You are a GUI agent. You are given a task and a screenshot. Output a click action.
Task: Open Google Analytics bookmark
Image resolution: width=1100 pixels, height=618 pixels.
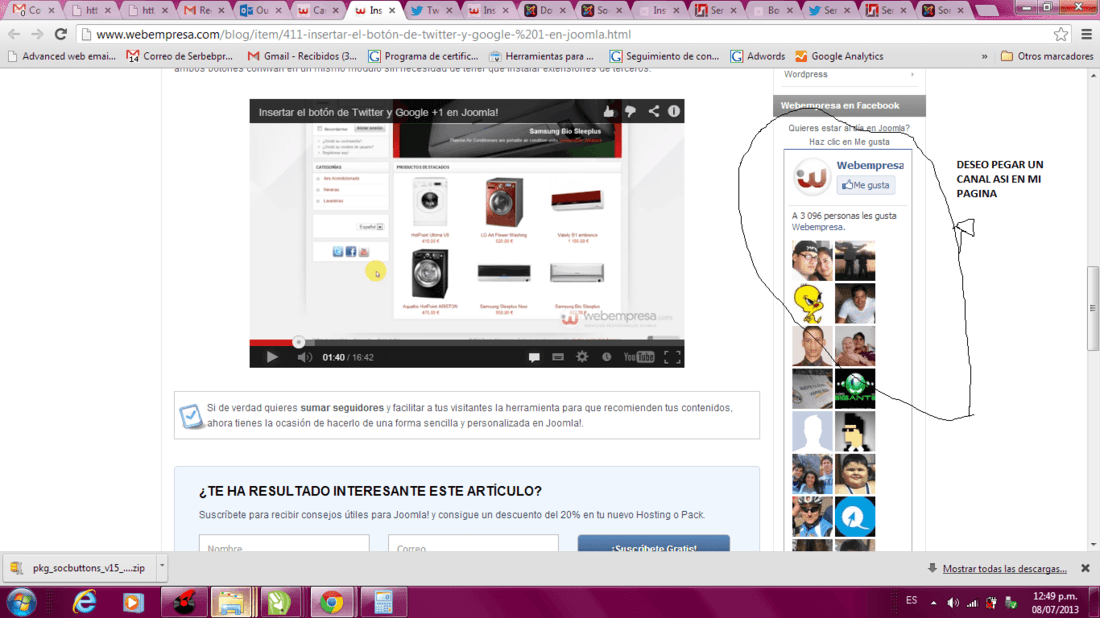click(x=839, y=56)
